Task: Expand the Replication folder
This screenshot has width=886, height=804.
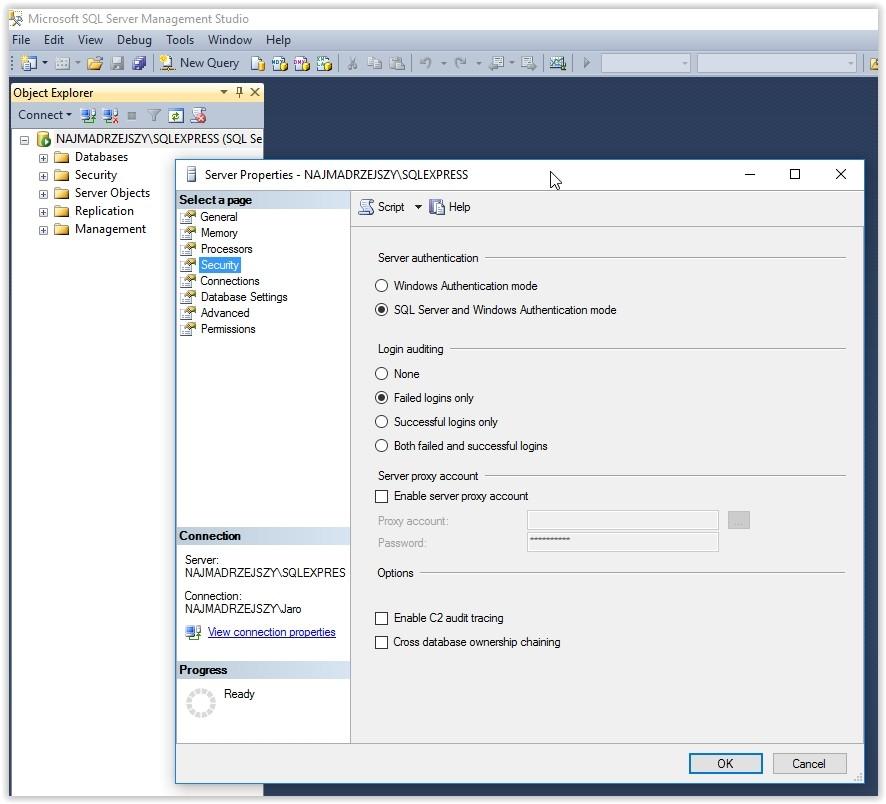Action: click(43, 212)
